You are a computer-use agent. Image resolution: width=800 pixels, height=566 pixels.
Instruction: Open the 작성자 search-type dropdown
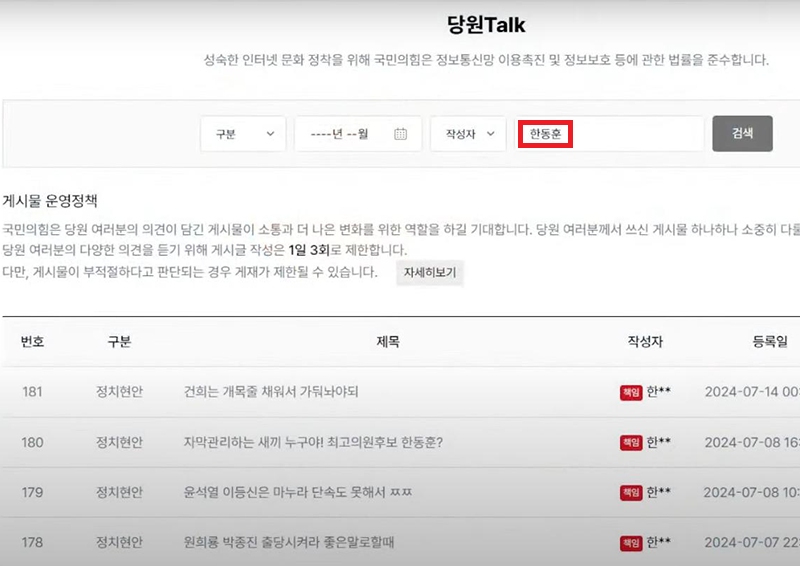pos(468,134)
